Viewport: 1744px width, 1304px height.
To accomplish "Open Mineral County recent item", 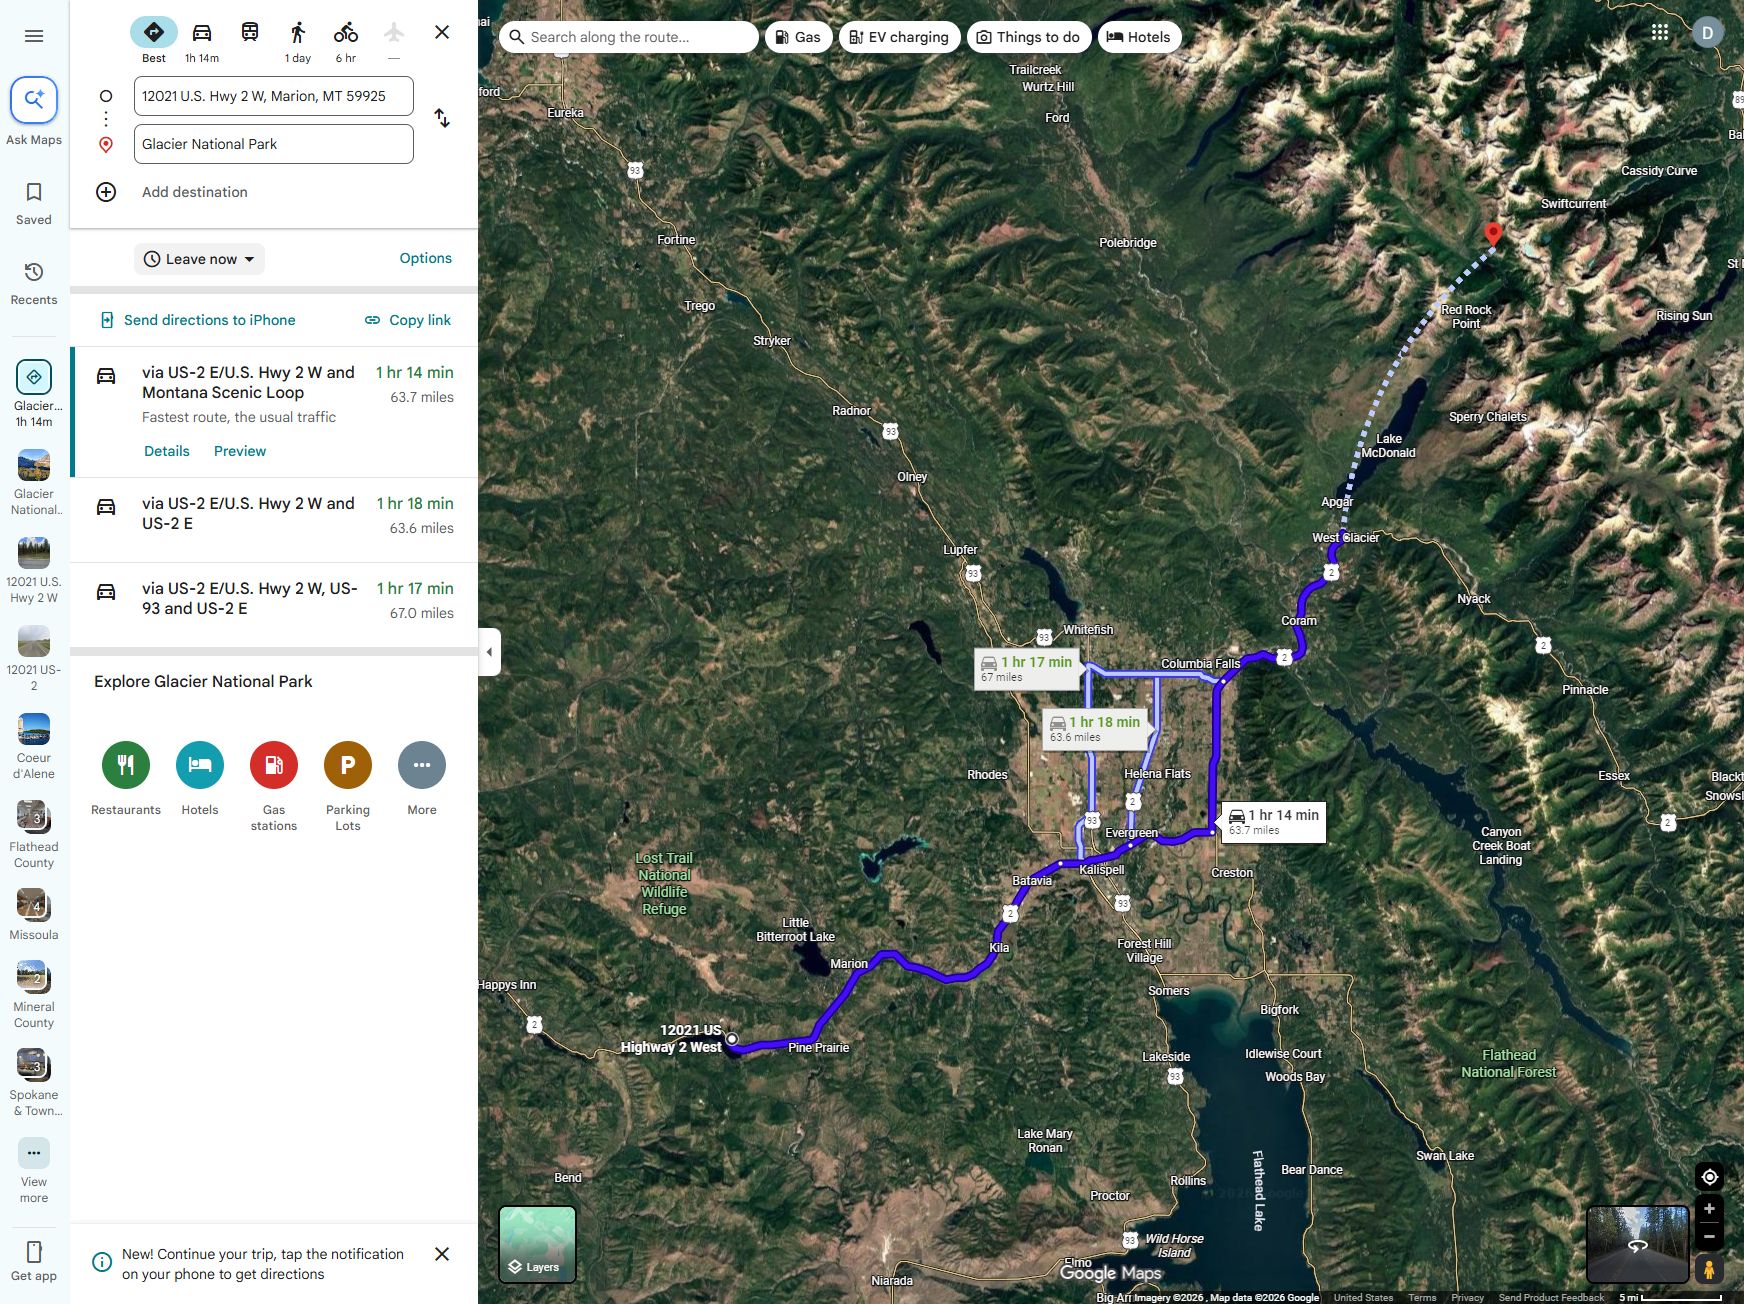I will (34, 995).
